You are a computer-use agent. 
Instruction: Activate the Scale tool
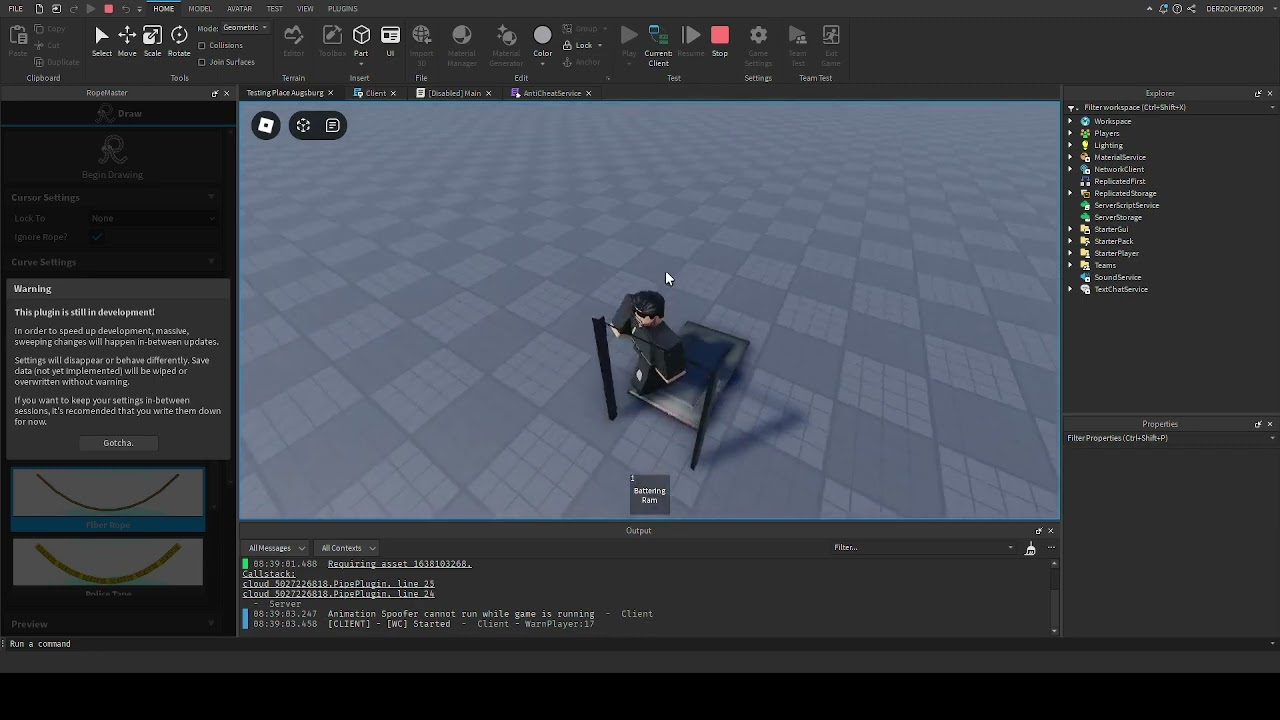[x=152, y=41]
